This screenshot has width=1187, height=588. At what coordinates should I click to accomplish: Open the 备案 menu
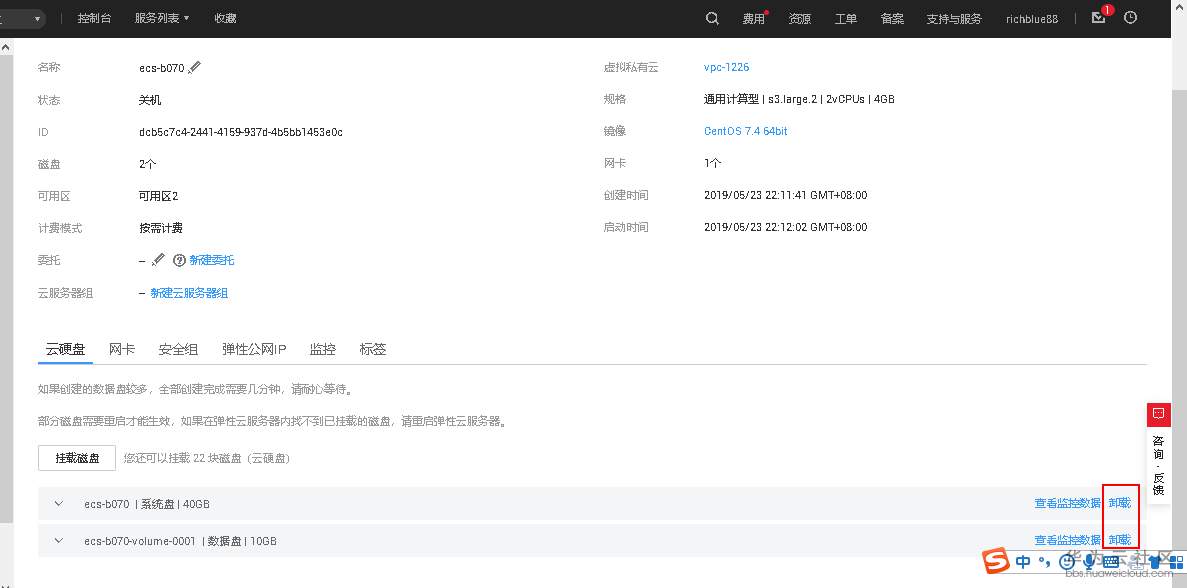[893, 19]
